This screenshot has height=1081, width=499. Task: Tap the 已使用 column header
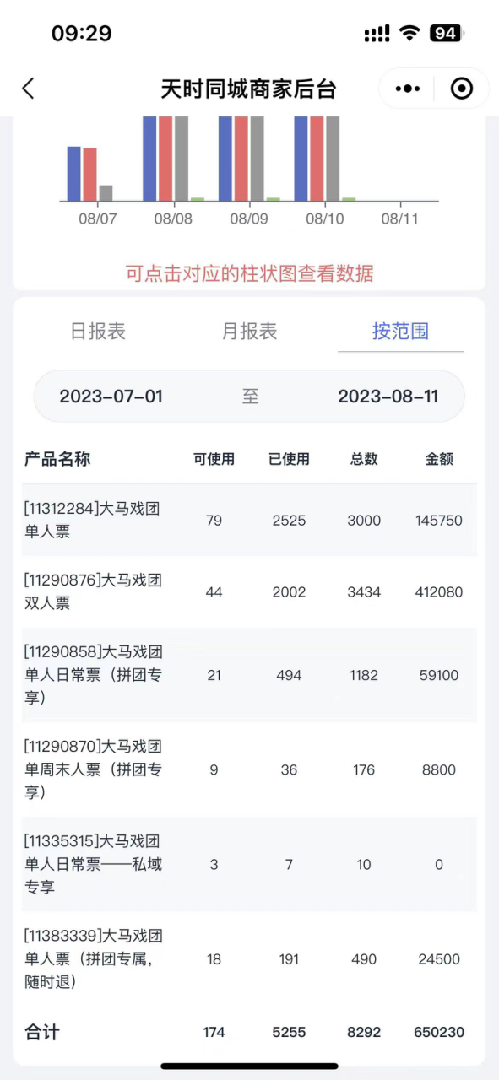pos(289,459)
